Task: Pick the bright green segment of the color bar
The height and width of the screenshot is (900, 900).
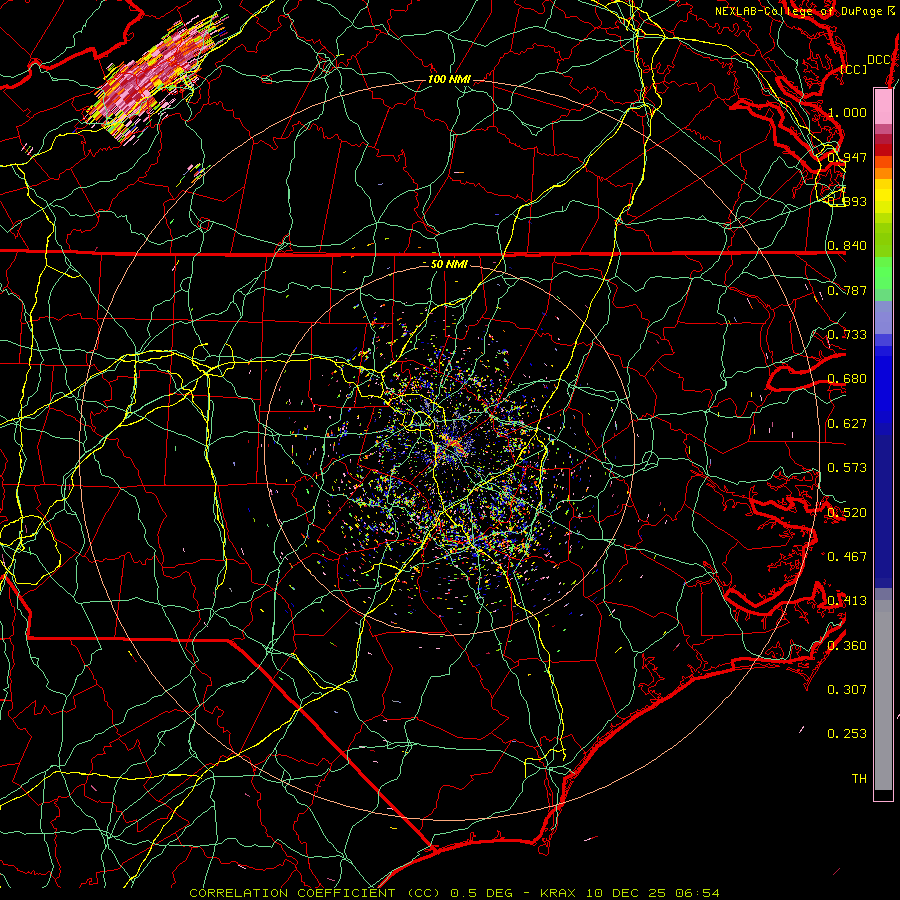Action: pos(883,273)
